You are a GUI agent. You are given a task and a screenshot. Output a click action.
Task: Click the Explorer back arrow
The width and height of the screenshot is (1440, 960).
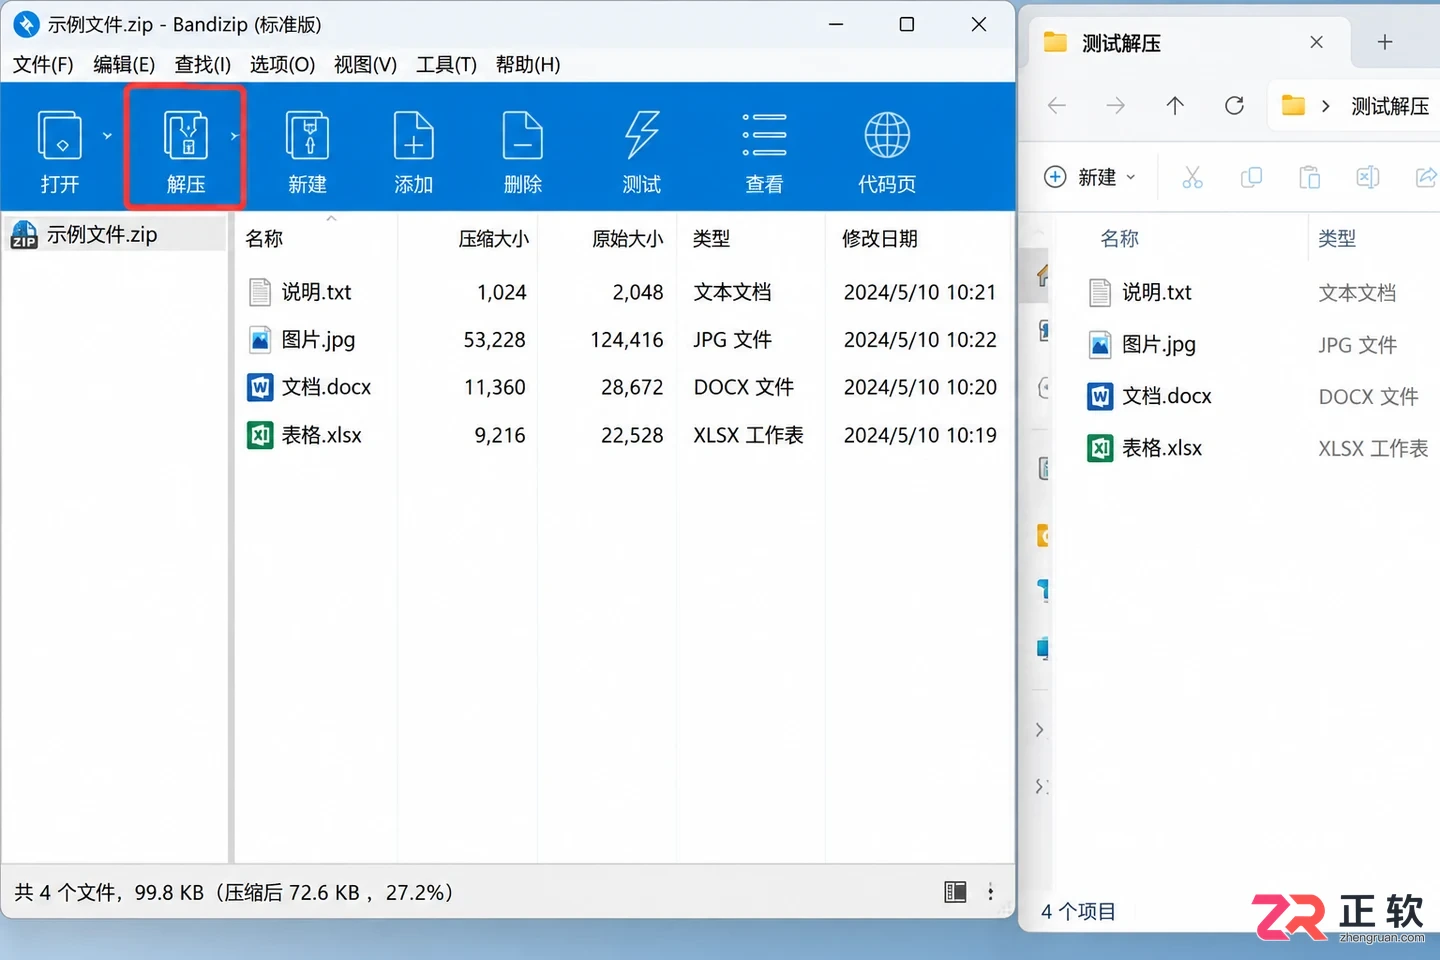[x=1057, y=106]
